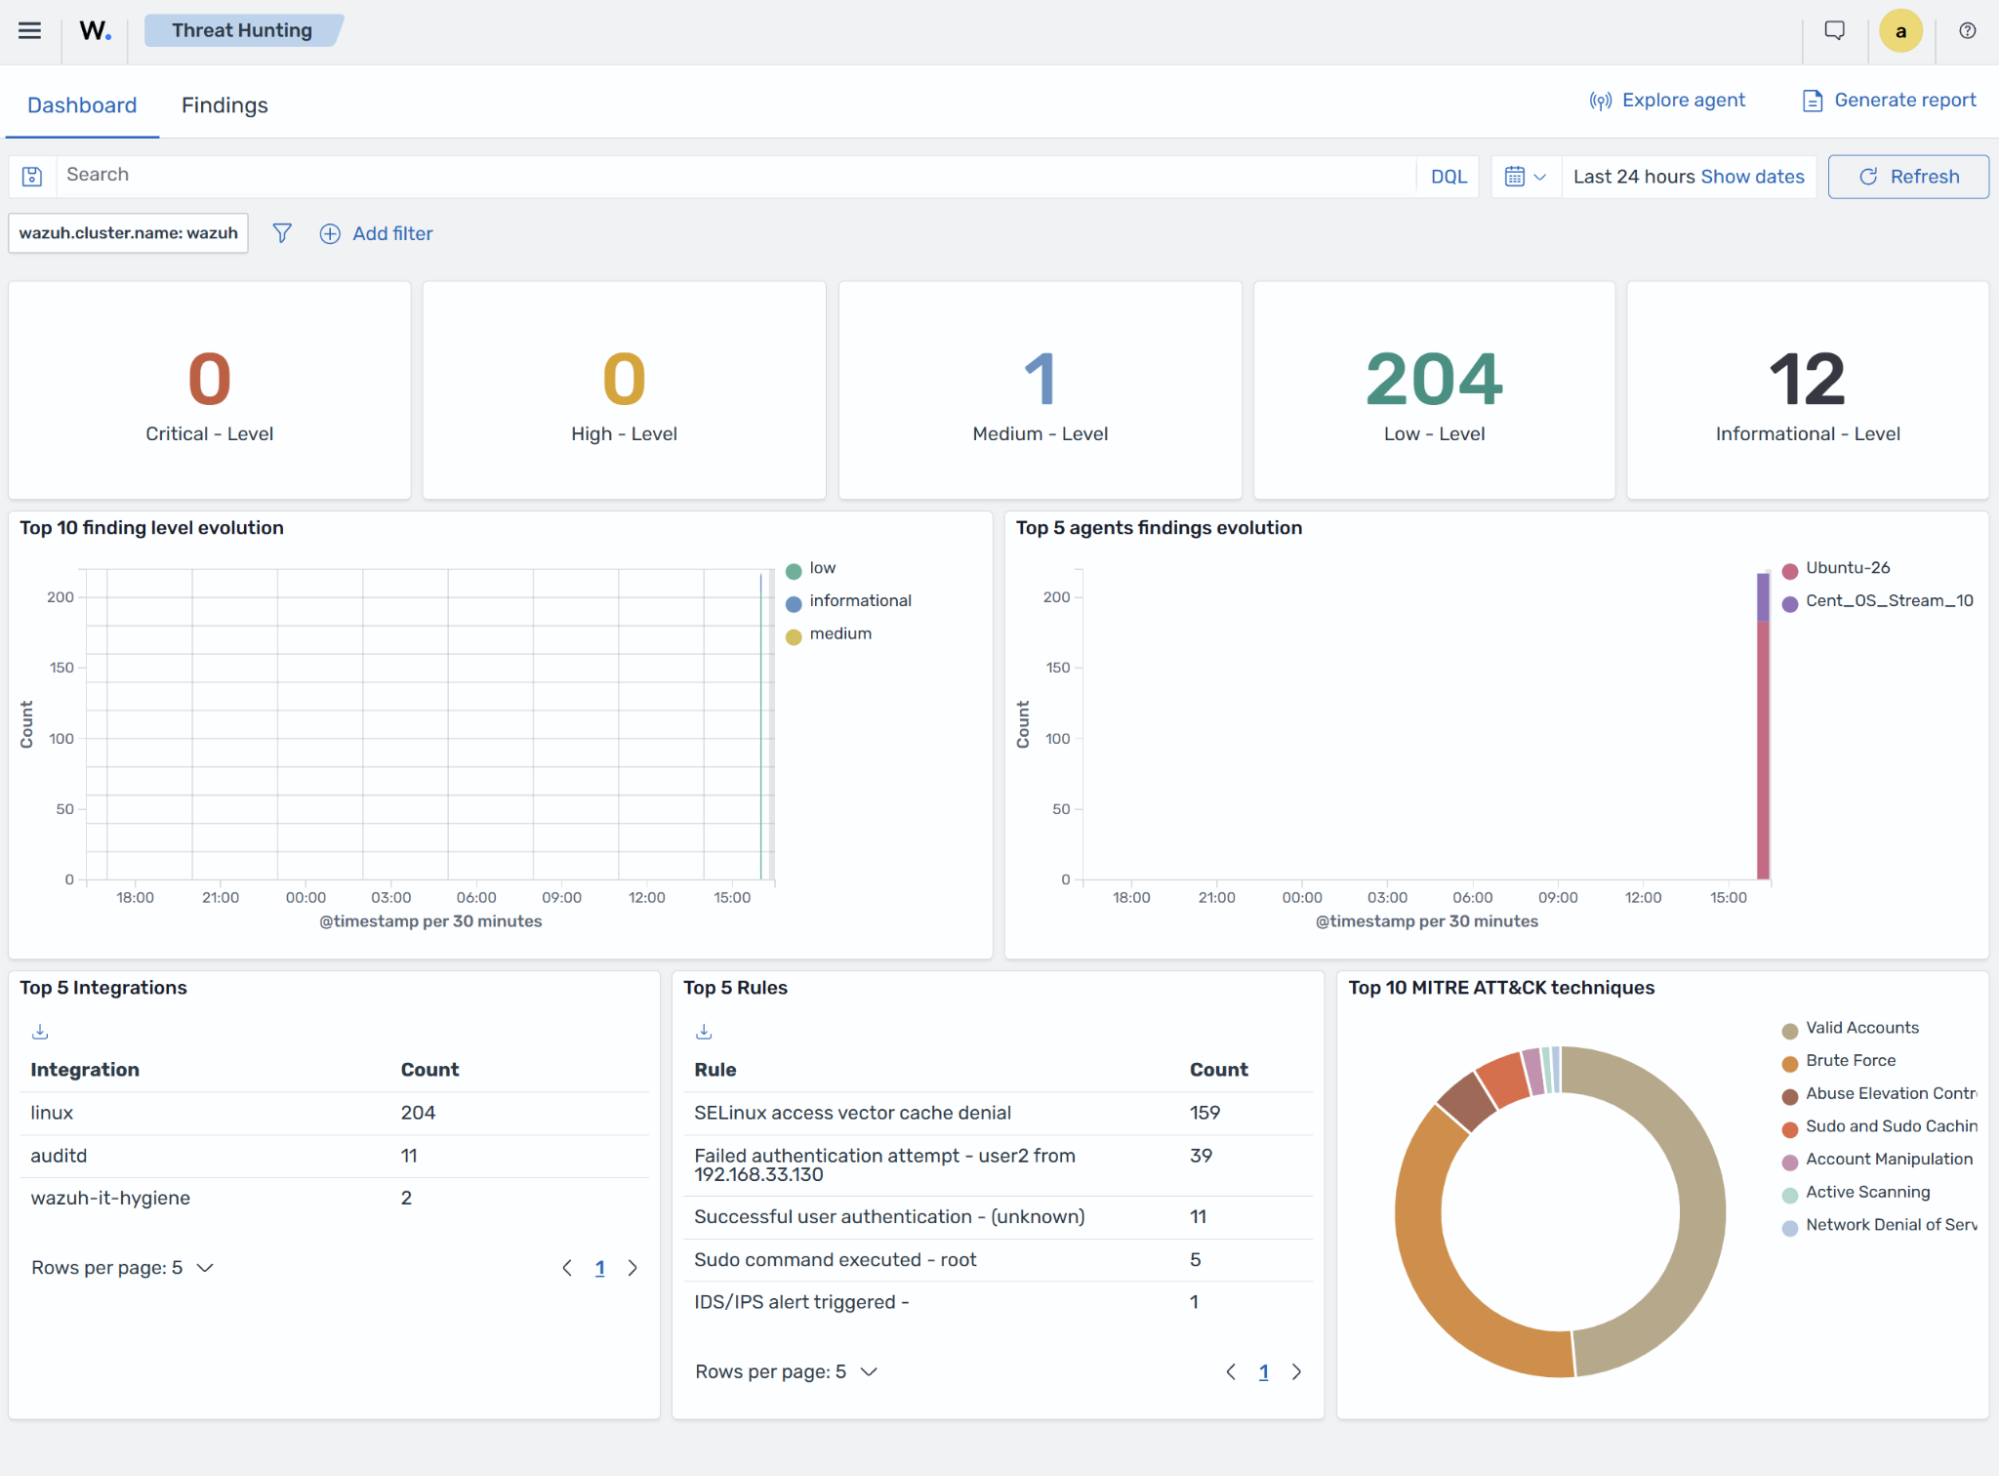Go to previous page in Integrations table
The image size is (1999, 1476).
coord(567,1268)
